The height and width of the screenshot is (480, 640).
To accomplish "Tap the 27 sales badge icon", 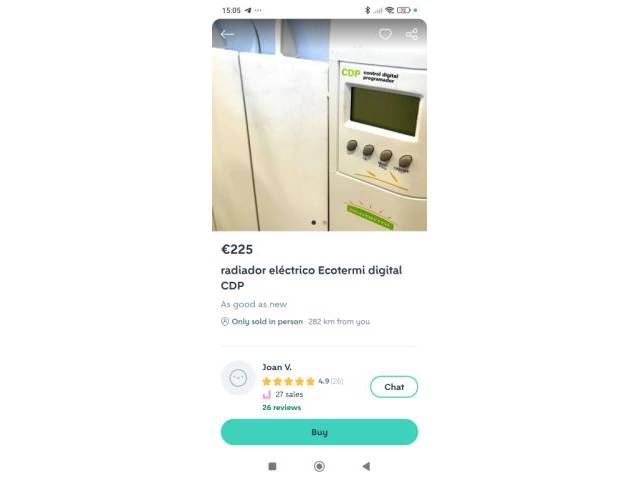I will [x=267, y=394].
